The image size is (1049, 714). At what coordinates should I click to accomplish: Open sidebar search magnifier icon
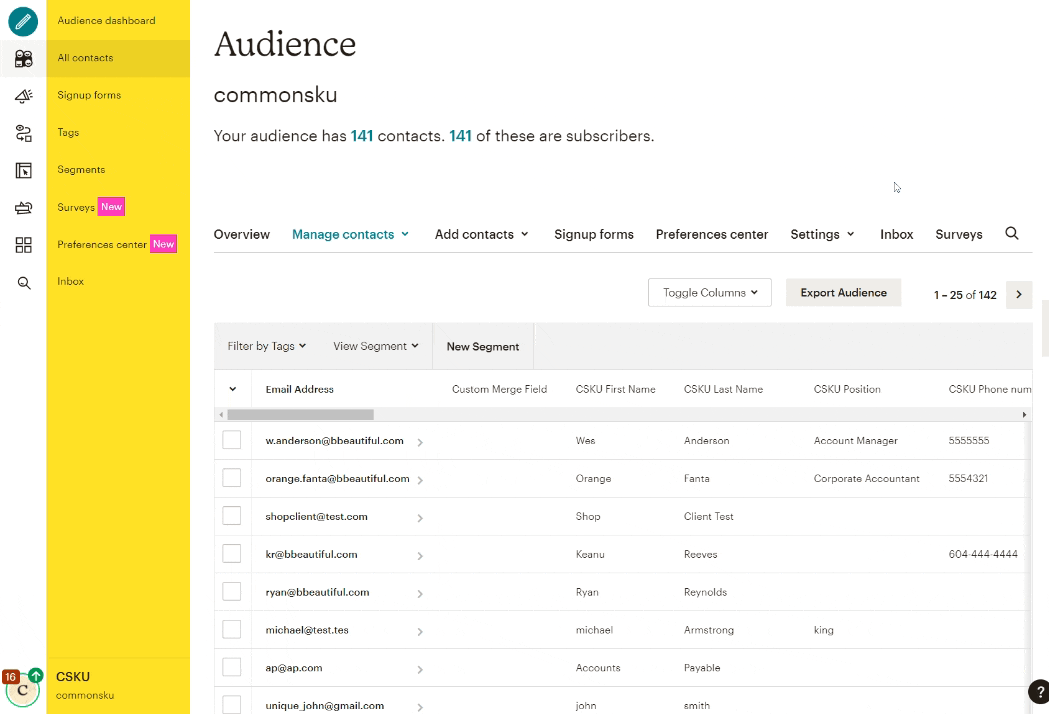click(x=22, y=281)
